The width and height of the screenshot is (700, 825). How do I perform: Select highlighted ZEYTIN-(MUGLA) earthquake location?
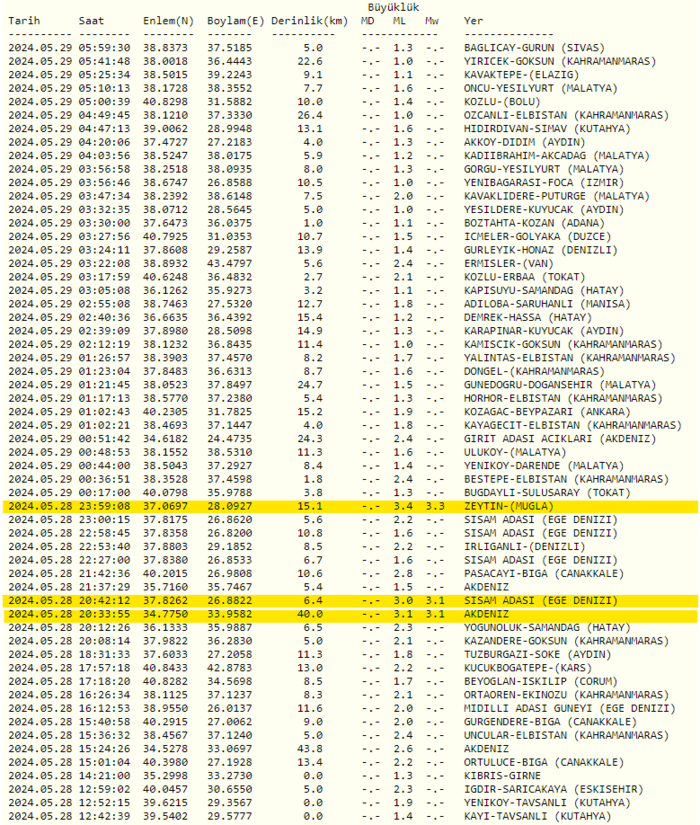click(508, 506)
